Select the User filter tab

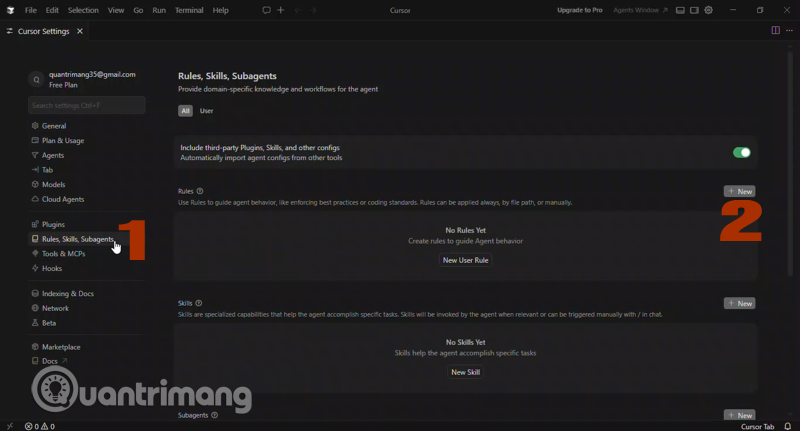(x=207, y=111)
